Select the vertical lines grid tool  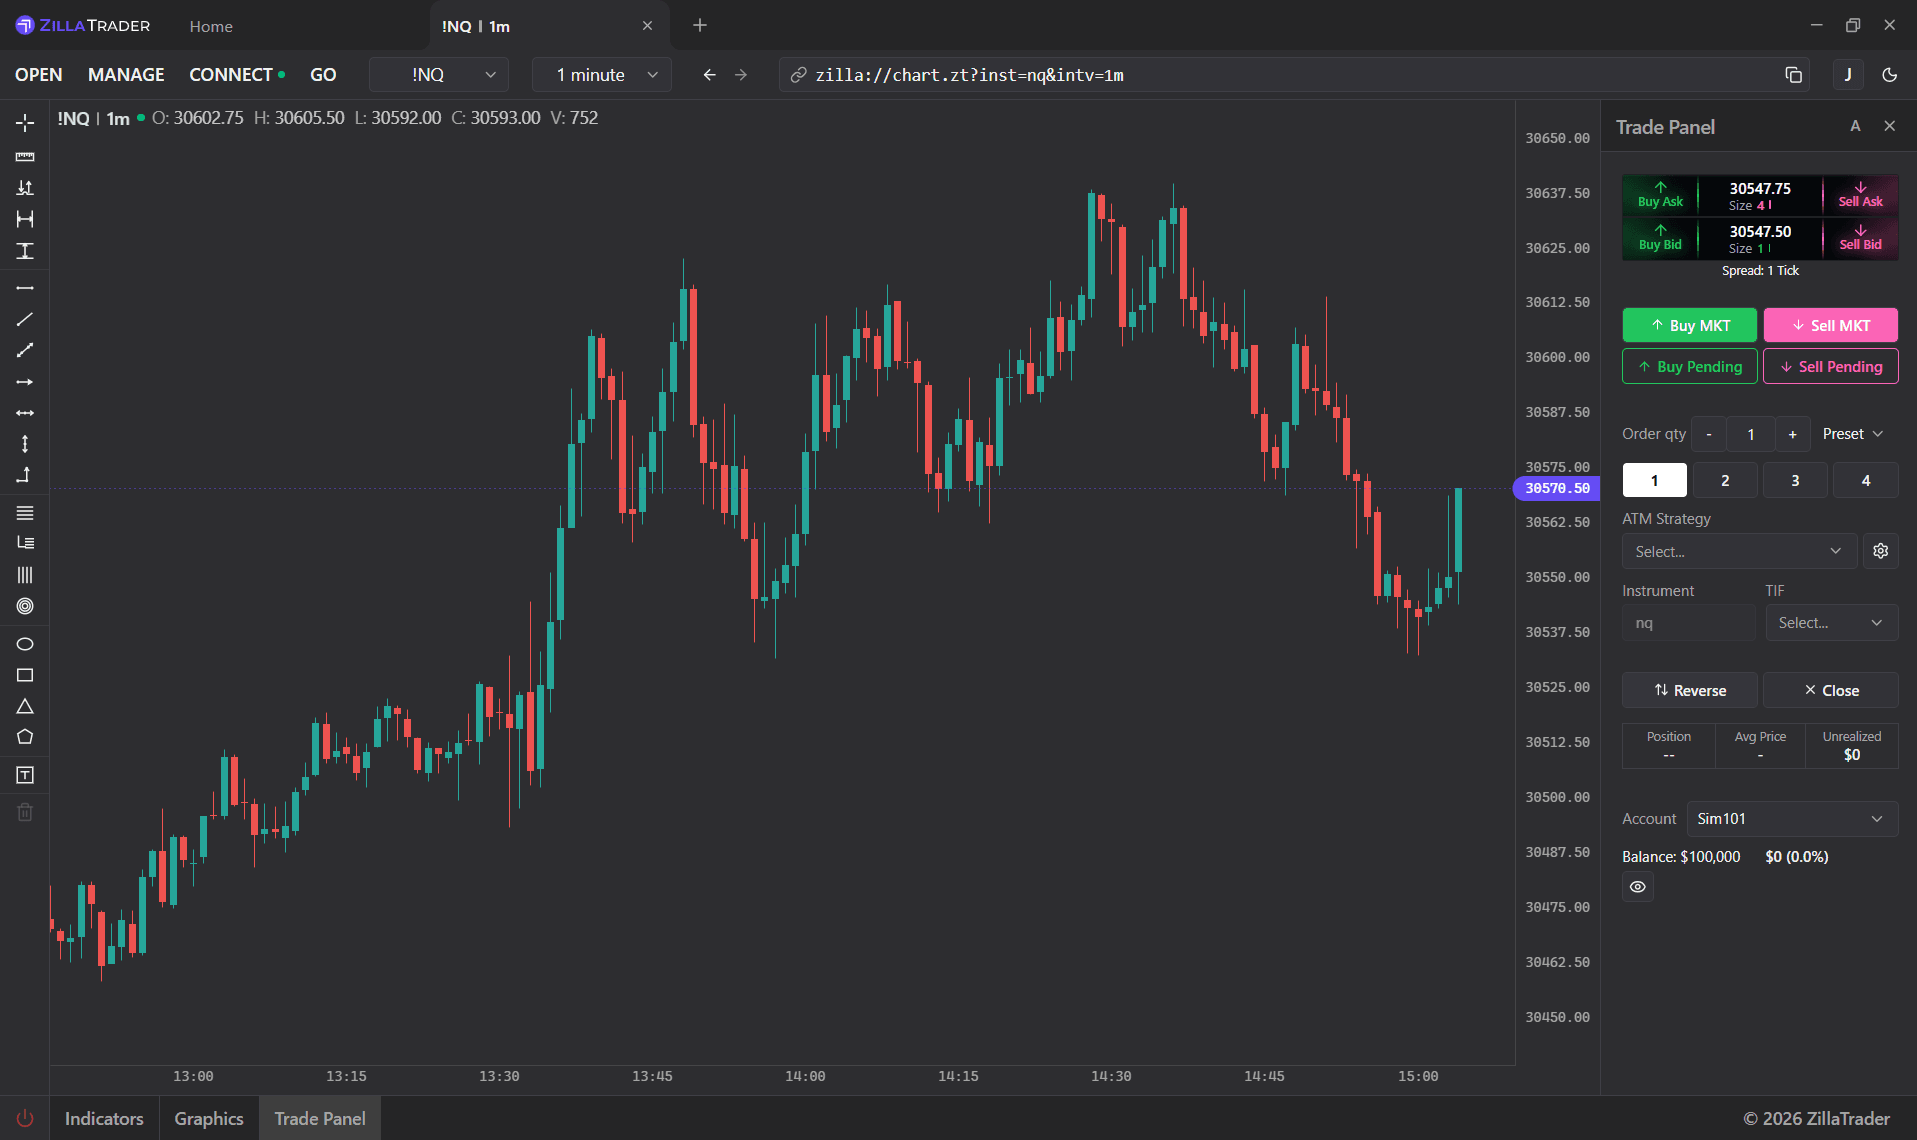(x=25, y=575)
